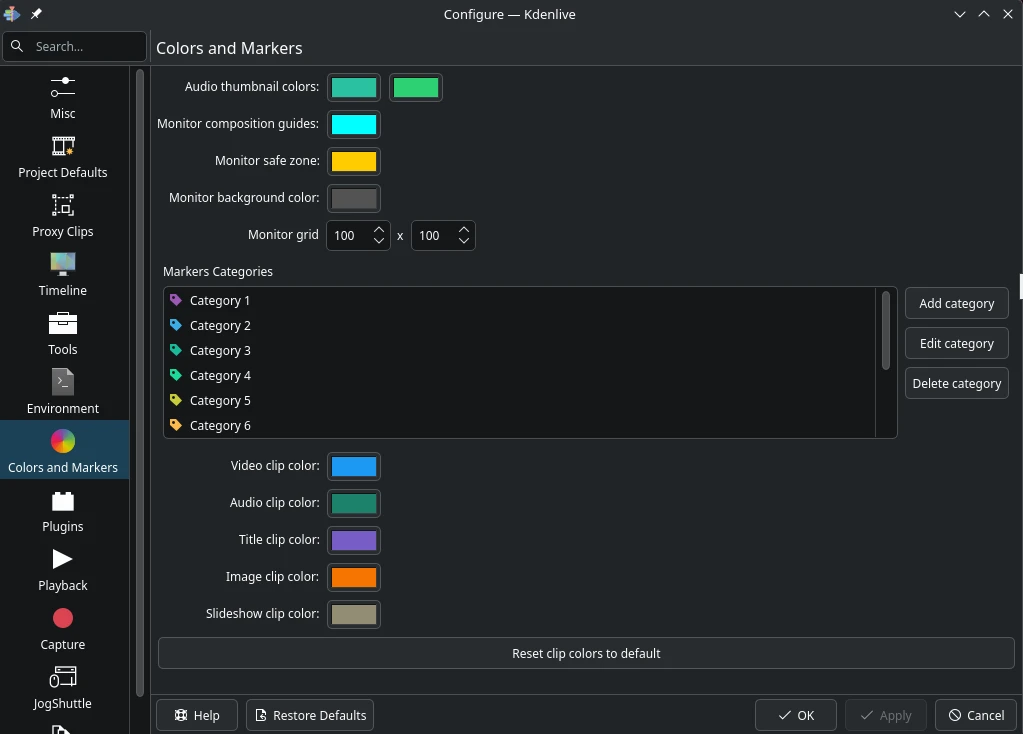Select Category 6 label in markers list
The width and height of the screenshot is (1023, 734).
tap(220, 425)
